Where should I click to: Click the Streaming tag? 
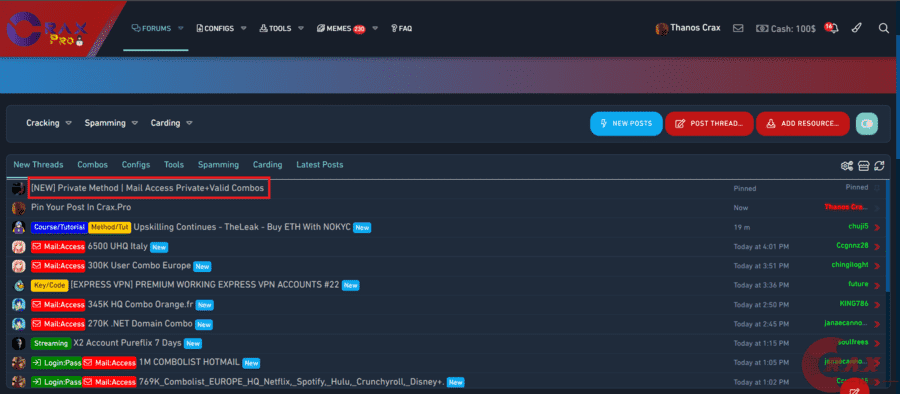[51, 343]
